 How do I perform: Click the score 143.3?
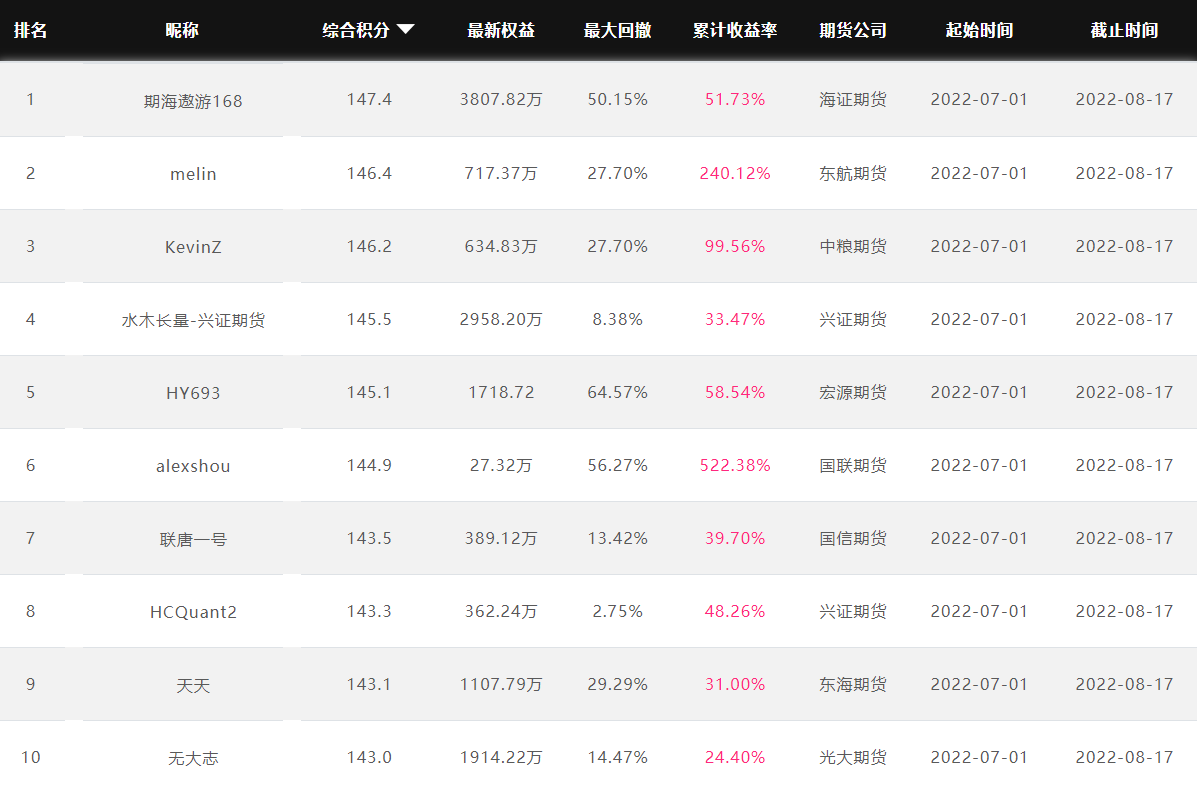(369, 611)
